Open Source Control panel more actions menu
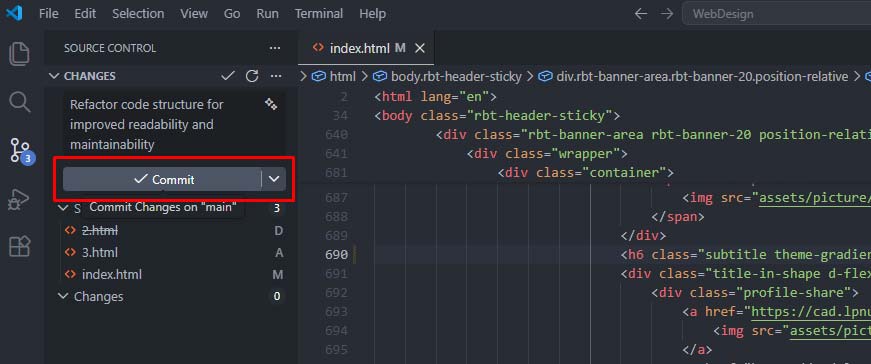871x364 pixels. tap(274, 48)
